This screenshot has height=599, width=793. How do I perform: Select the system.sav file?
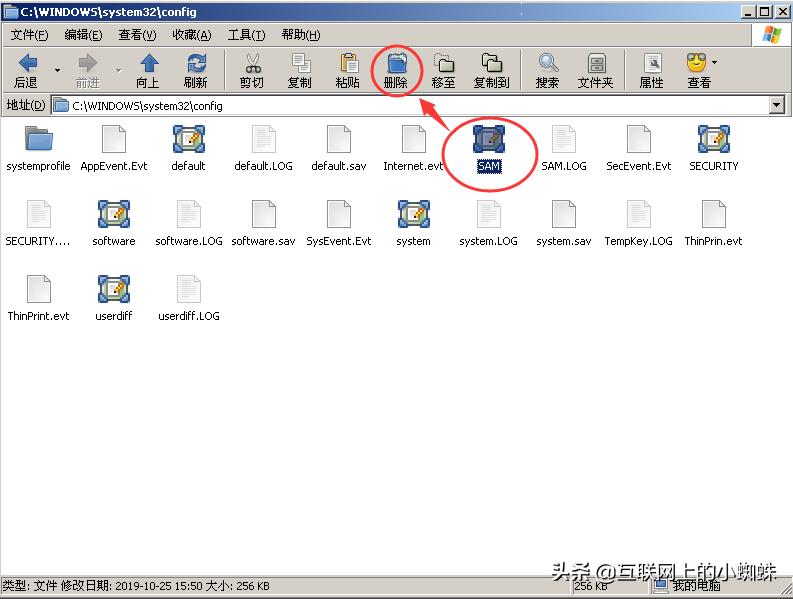click(564, 224)
